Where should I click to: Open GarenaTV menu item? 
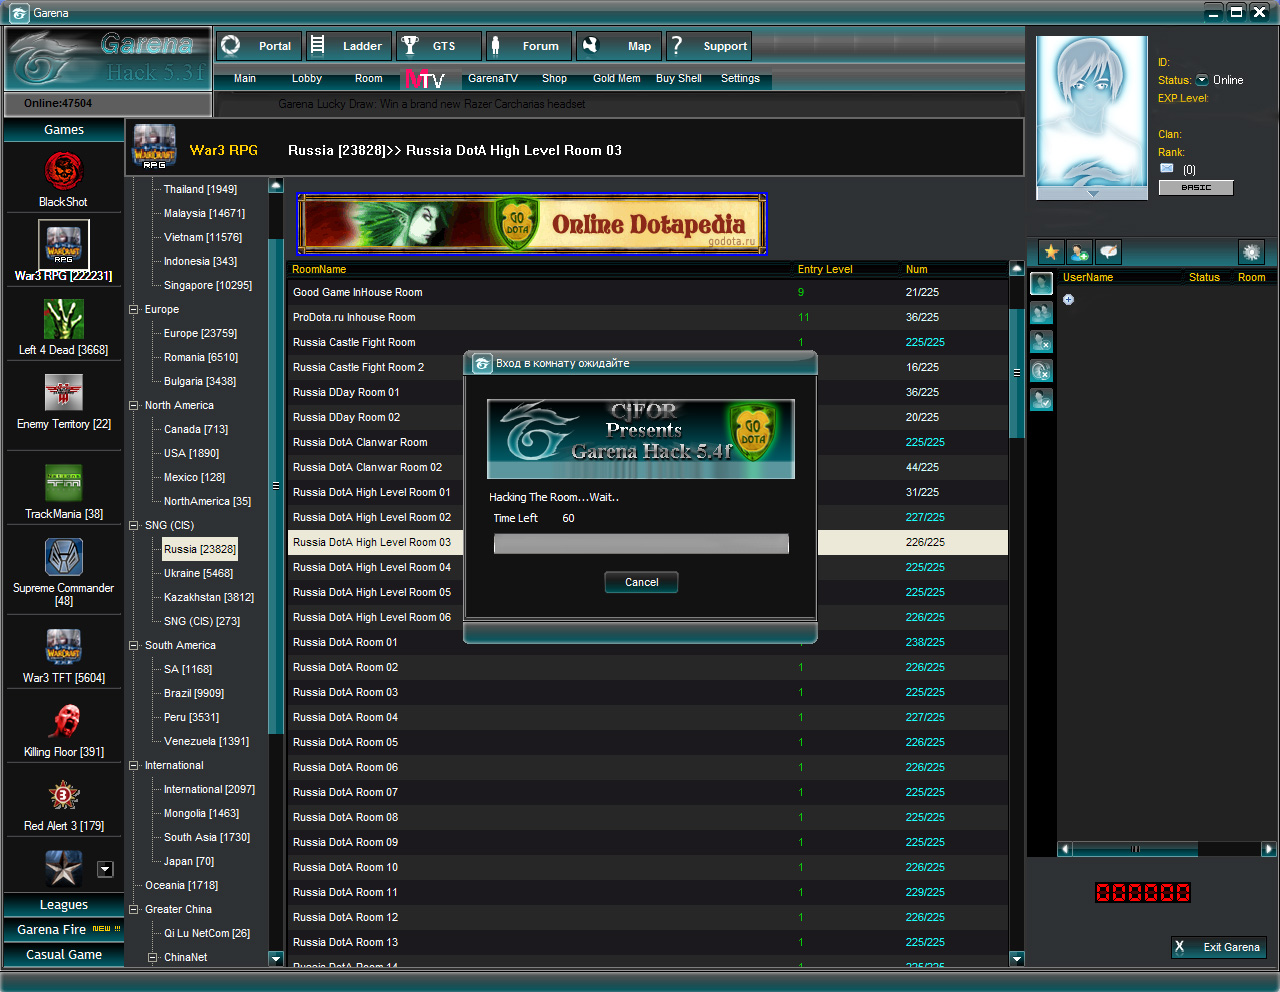[x=493, y=79]
